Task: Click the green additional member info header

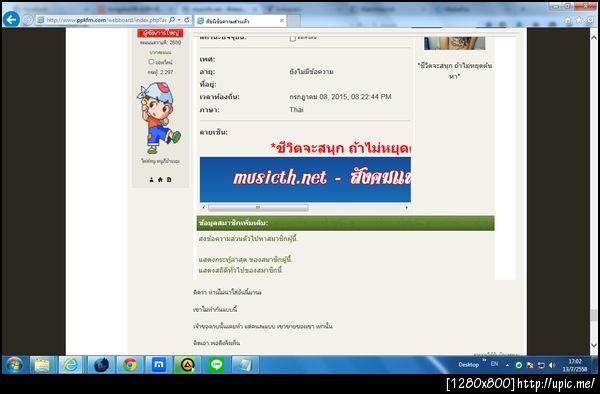Action: (346, 223)
